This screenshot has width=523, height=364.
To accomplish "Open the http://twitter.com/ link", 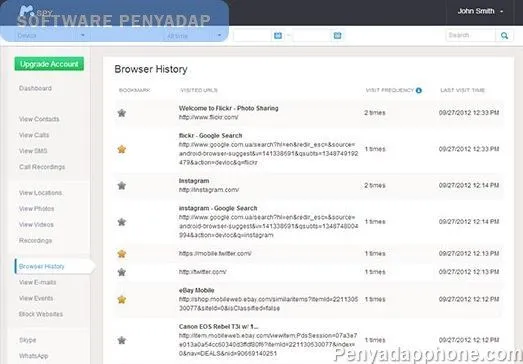I will point(202,272).
